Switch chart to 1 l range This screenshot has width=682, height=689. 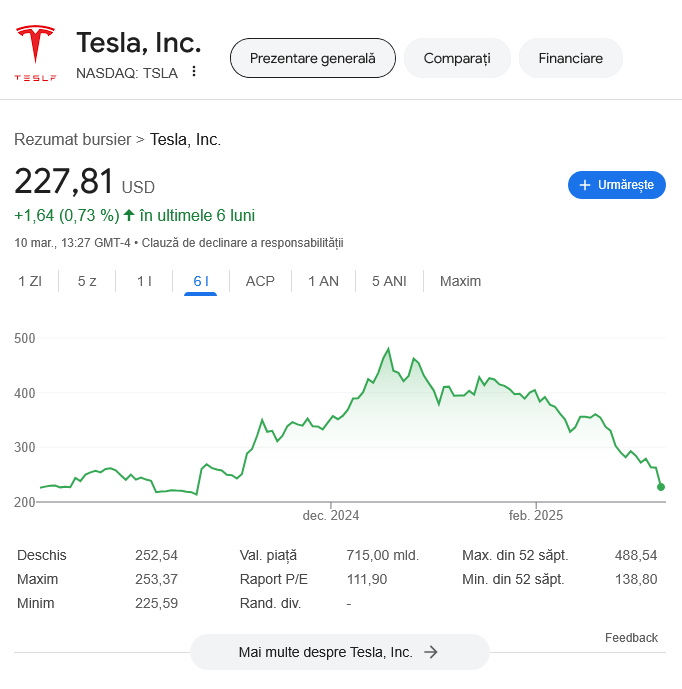click(144, 281)
